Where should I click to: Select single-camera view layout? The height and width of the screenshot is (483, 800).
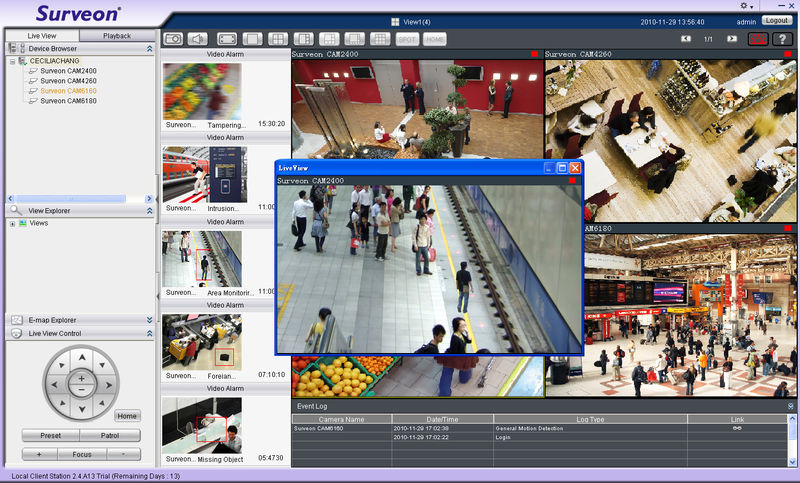click(x=253, y=39)
